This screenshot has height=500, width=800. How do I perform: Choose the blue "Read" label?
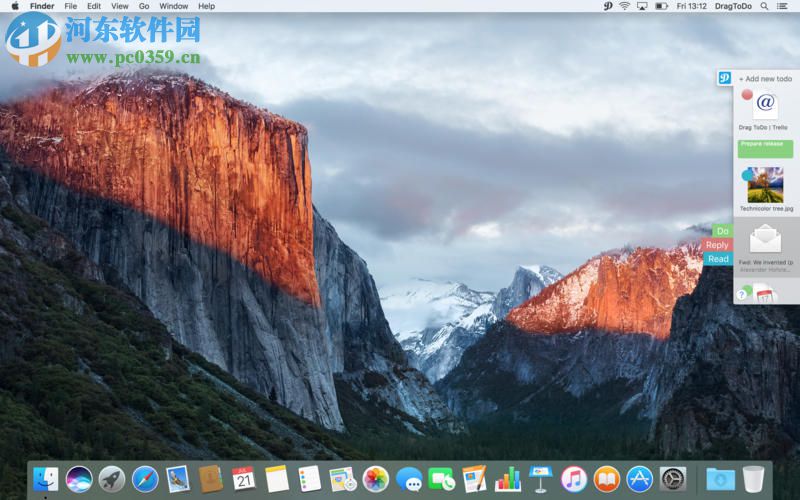[x=718, y=259]
